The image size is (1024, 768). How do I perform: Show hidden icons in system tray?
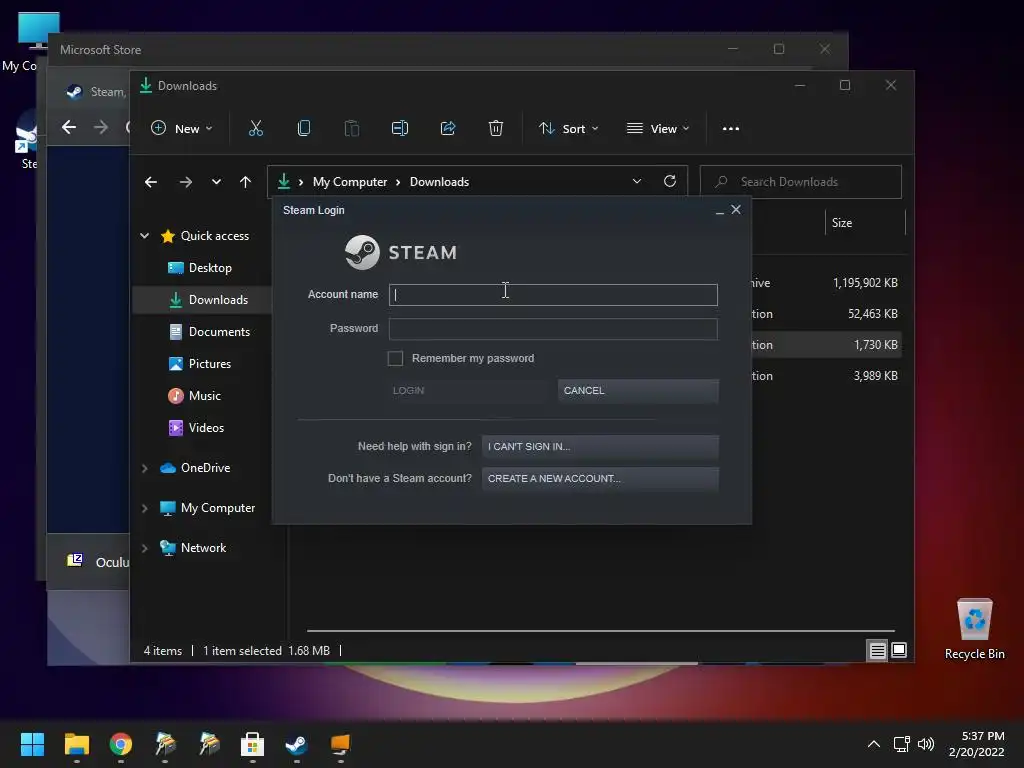tap(874, 744)
